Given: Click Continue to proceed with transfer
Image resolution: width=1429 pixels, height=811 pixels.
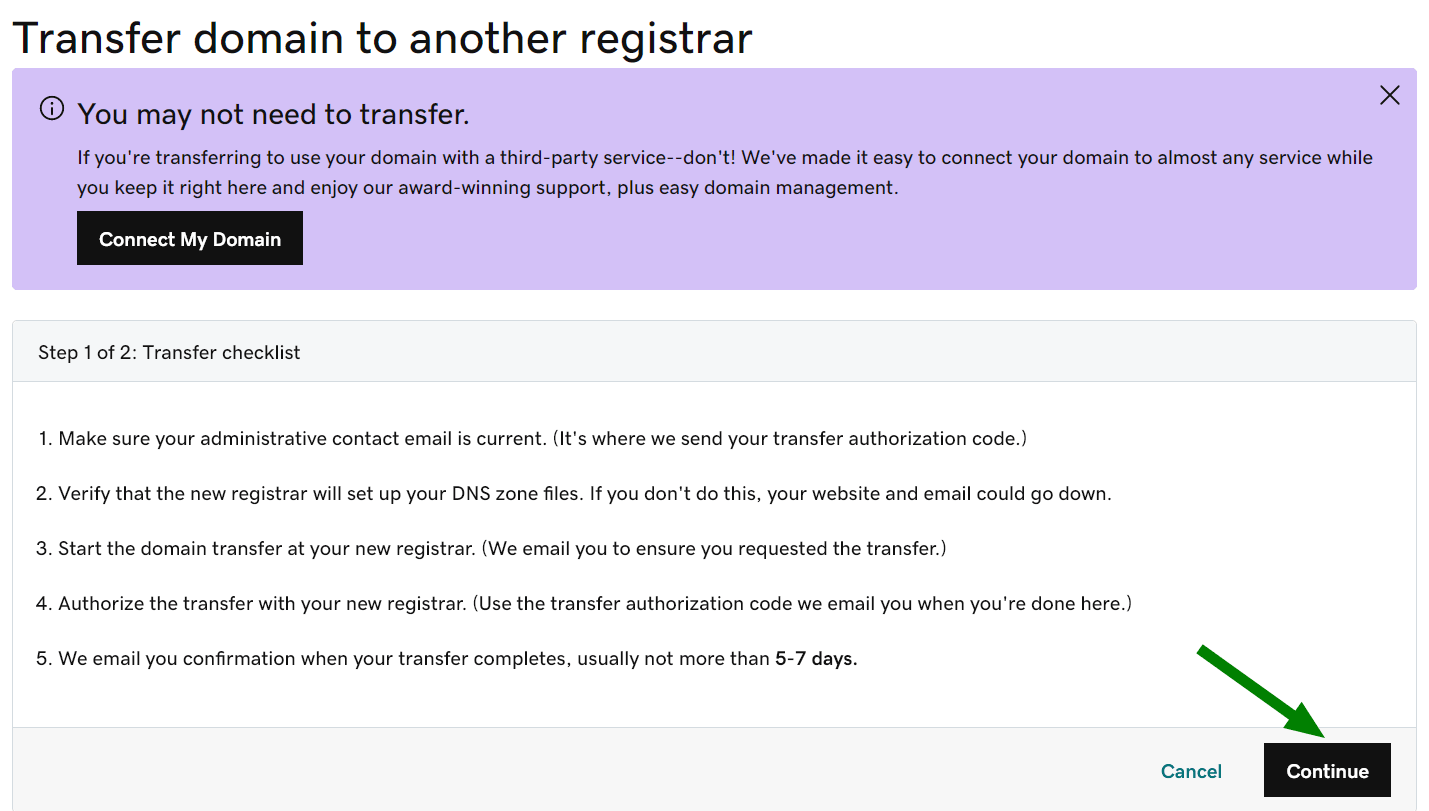Looking at the screenshot, I should click(x=1327, y=771).
